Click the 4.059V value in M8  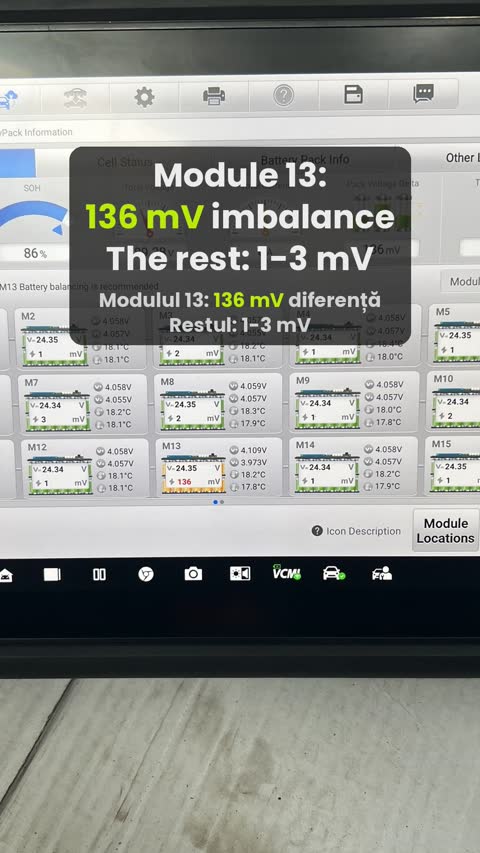(x=254, y=386)
